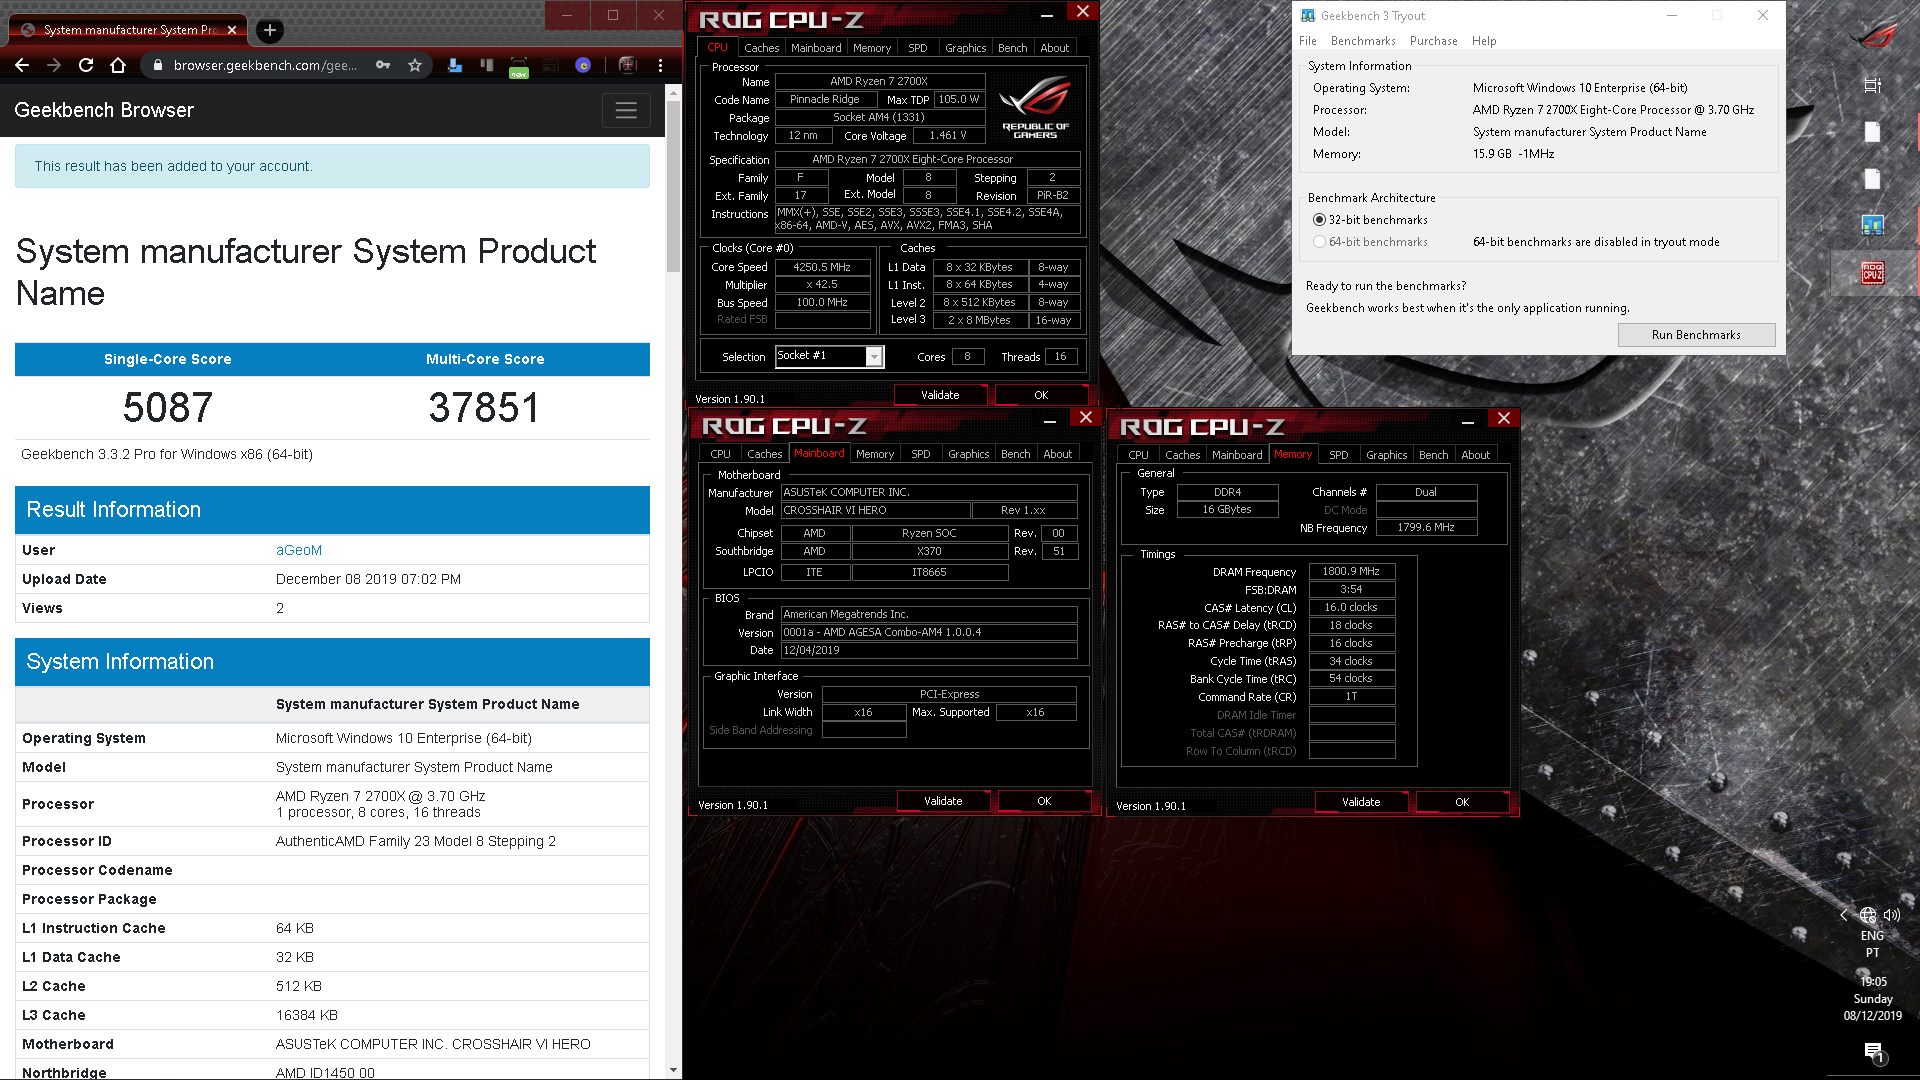Go back in the browser
The width and height of the screenshot is (1920, 1080).
click(x=22, y=65)
